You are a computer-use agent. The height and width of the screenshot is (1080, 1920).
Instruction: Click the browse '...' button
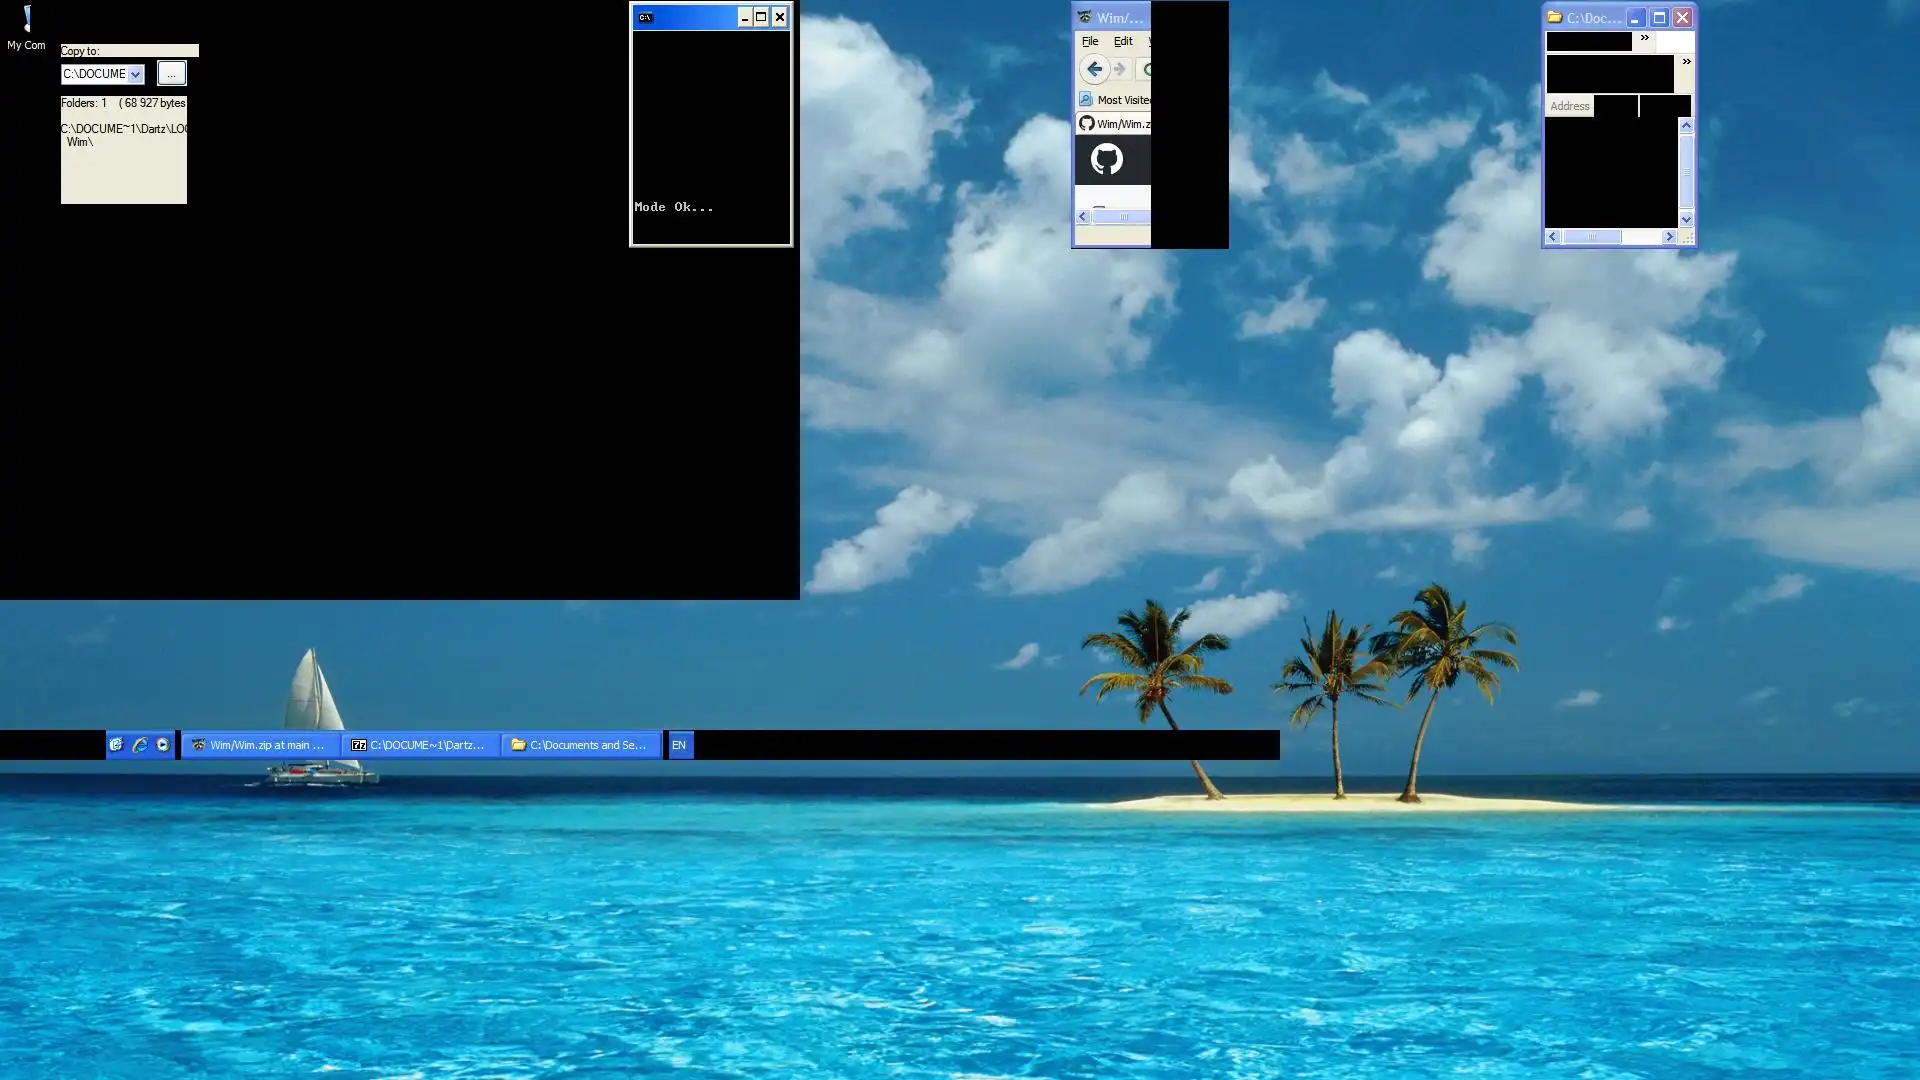coord(171,74)
